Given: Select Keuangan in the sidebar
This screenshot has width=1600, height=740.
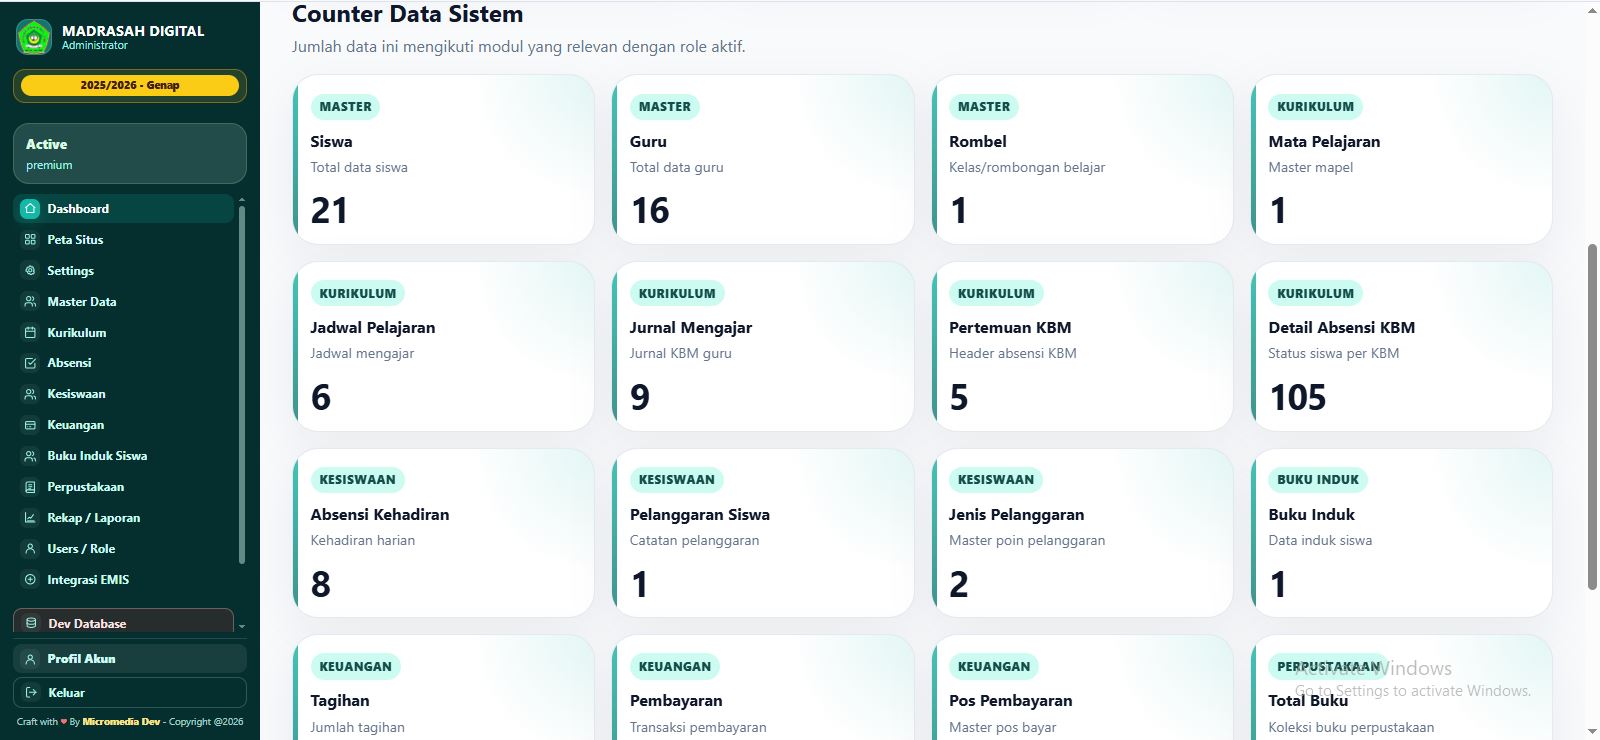Looking at the screenshot, I should (124, 425).
